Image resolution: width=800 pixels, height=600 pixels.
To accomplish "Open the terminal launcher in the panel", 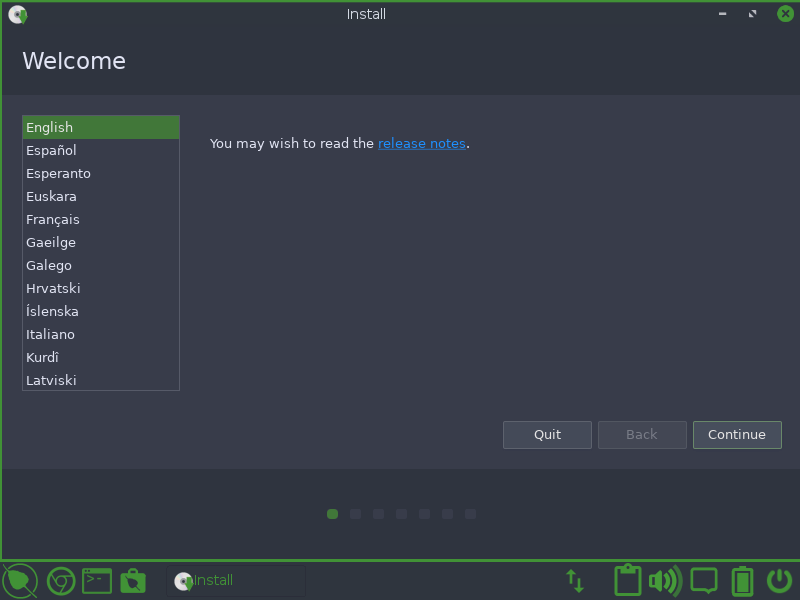I will pyautogui.click(x=97, y=581).
